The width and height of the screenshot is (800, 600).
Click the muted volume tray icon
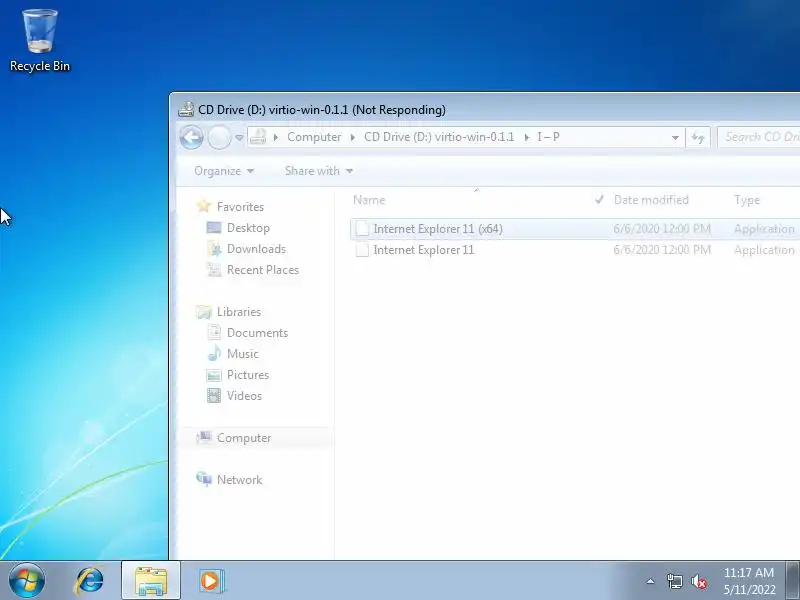(699, 581)
